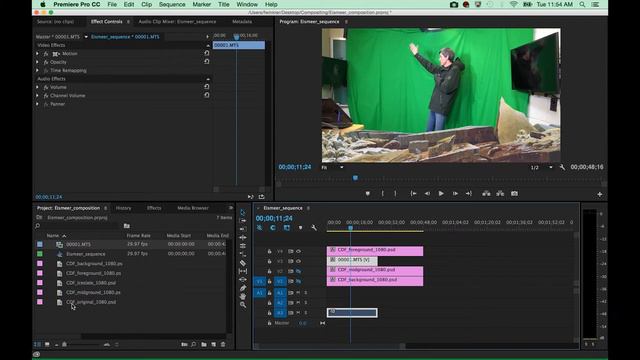Click the Find magnifier icon in Project panel footer
Image resolution: width=640 pixels, height=360 pixels.
(193, 344)
